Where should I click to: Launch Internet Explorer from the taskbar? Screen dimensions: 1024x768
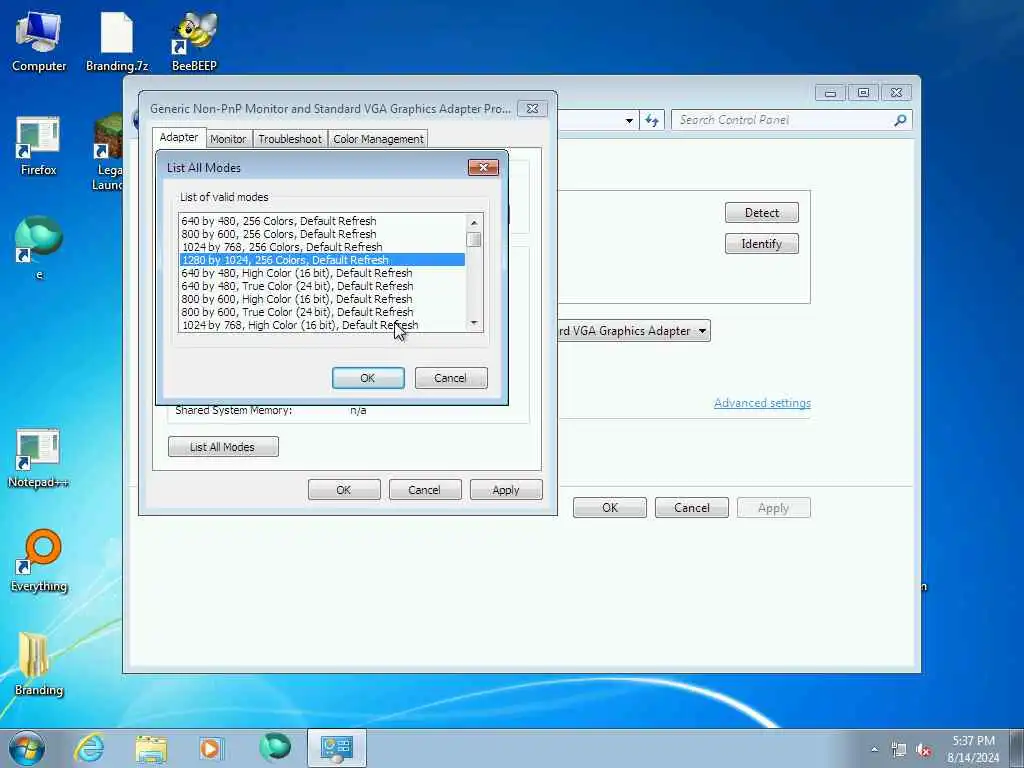click(89, 748)
